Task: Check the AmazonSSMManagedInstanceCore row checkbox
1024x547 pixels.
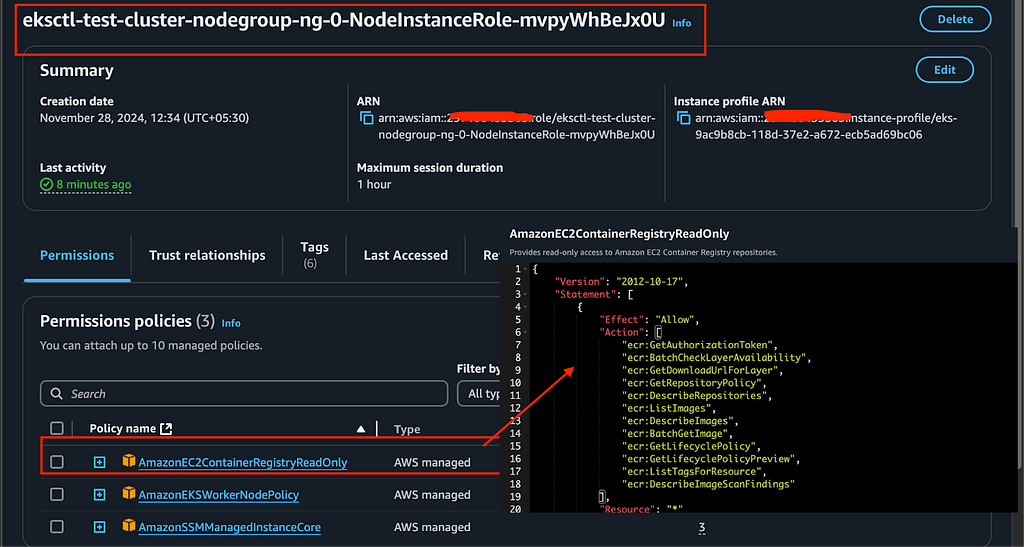Action: click(x=57, y=527)
